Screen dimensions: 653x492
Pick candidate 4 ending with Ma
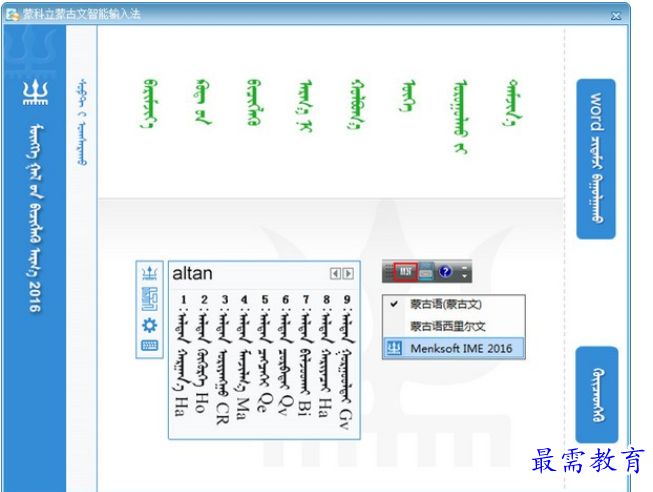point(243,358)
